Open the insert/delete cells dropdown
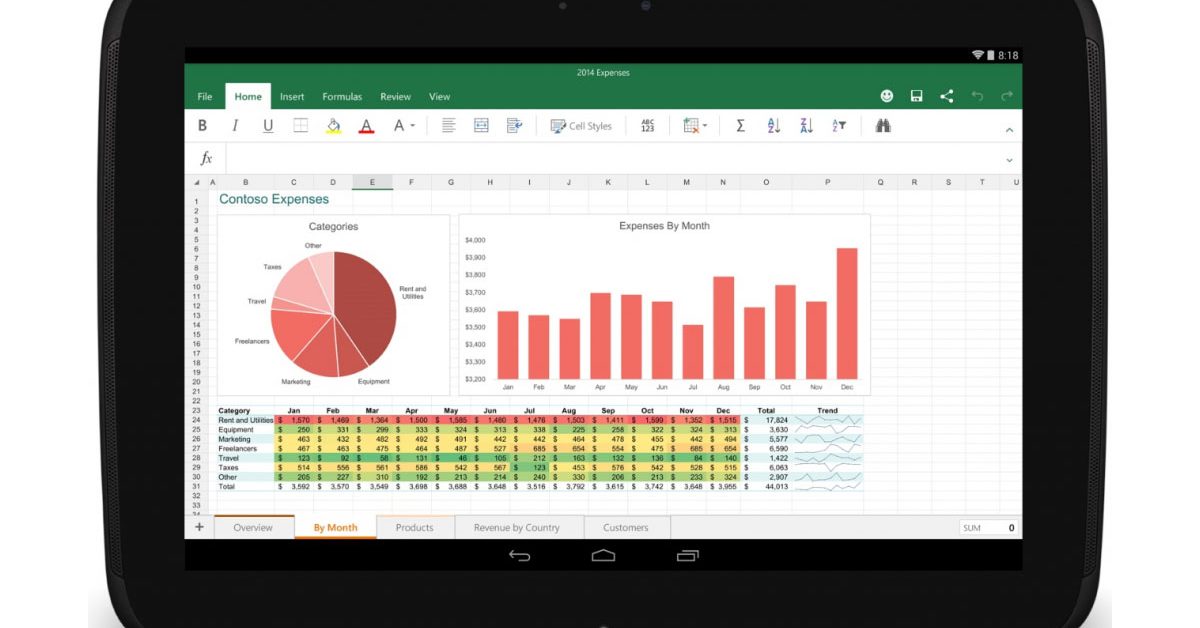The image size is (1200, 628). [x=694, y=126]
